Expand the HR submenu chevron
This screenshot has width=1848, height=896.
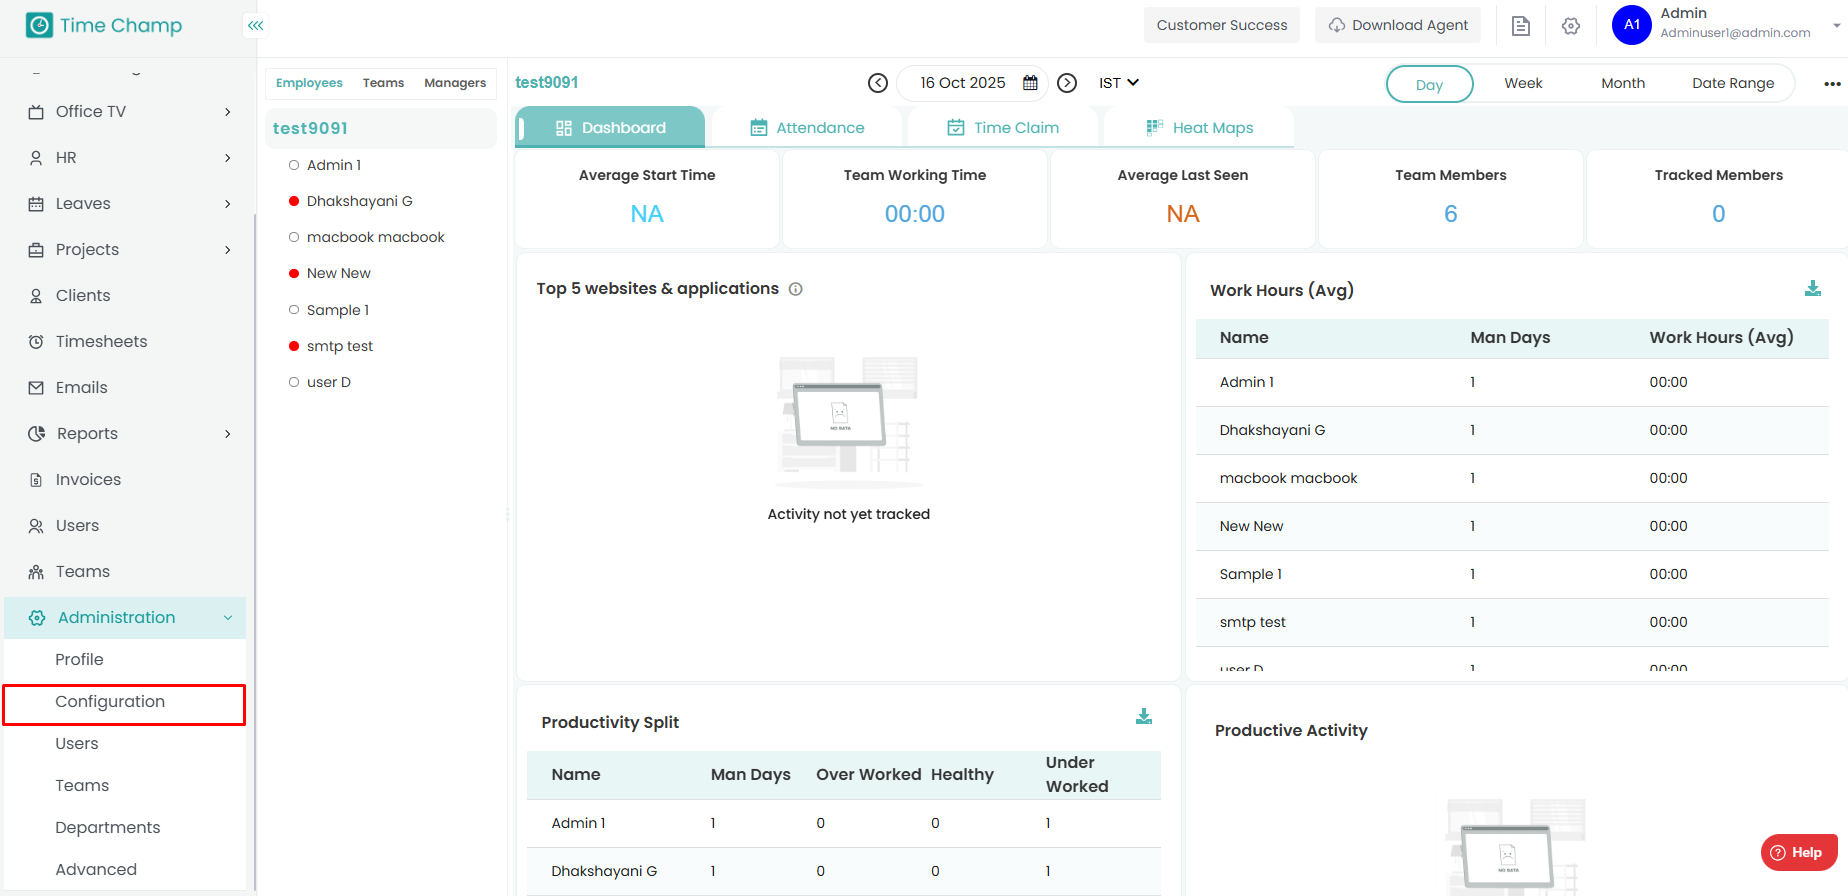228,158
